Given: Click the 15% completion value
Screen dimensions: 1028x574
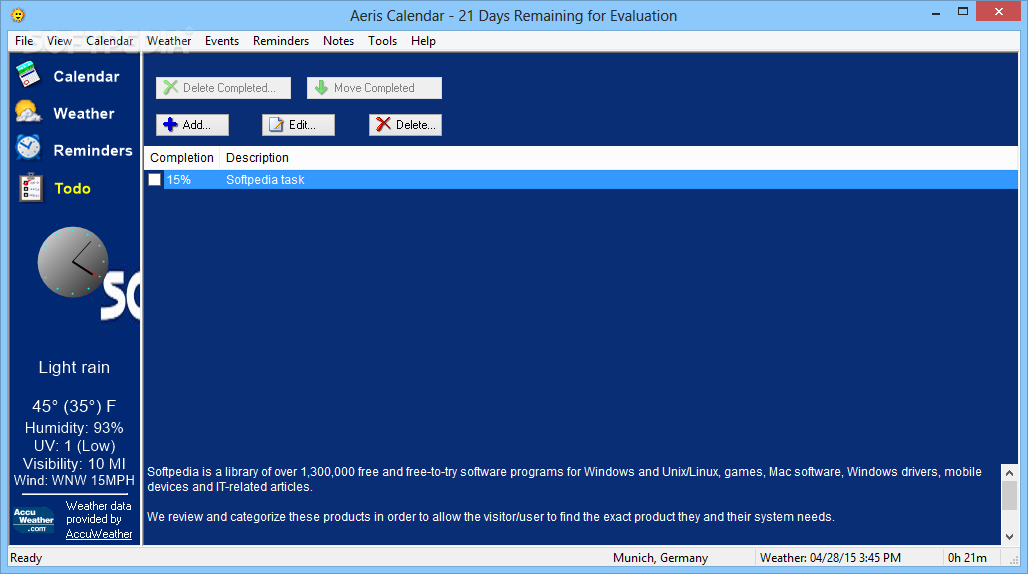Looking at the screenshot, I should [x=178, y=180].
